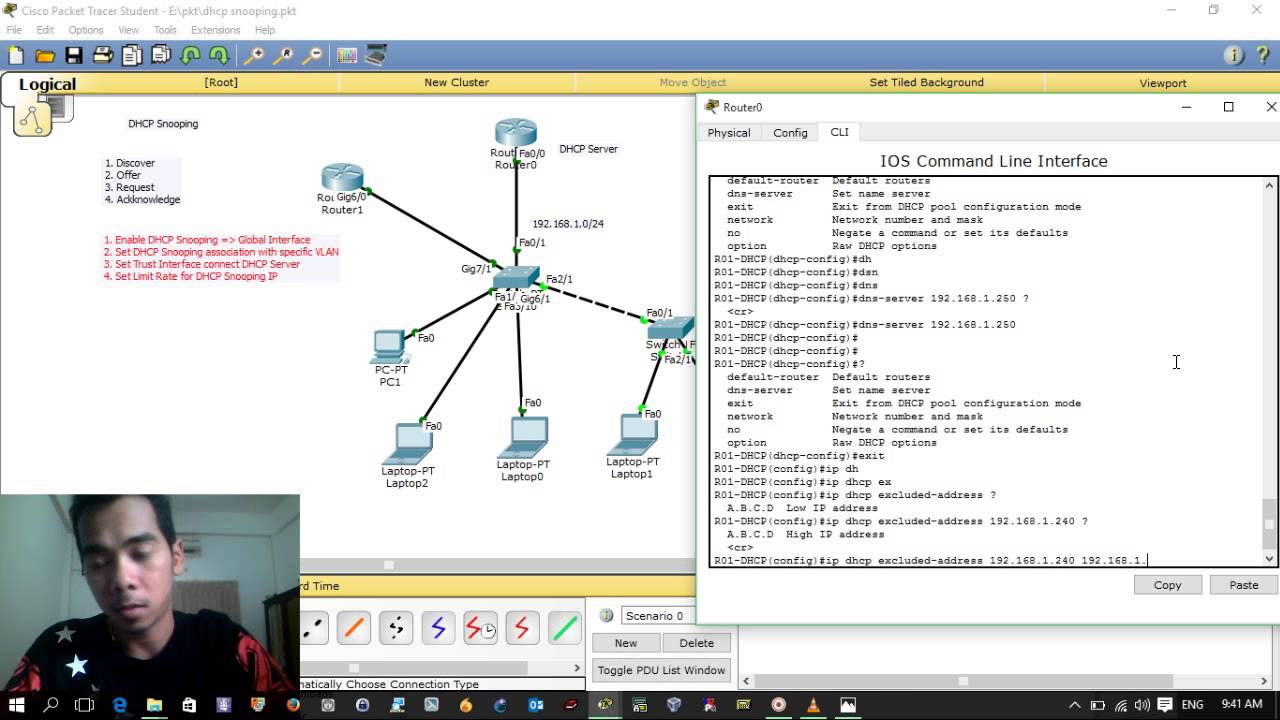Switch to Router0 CLI tab
The height and width of the screenshot is (720, 1280).
click(x=839, y=132)
